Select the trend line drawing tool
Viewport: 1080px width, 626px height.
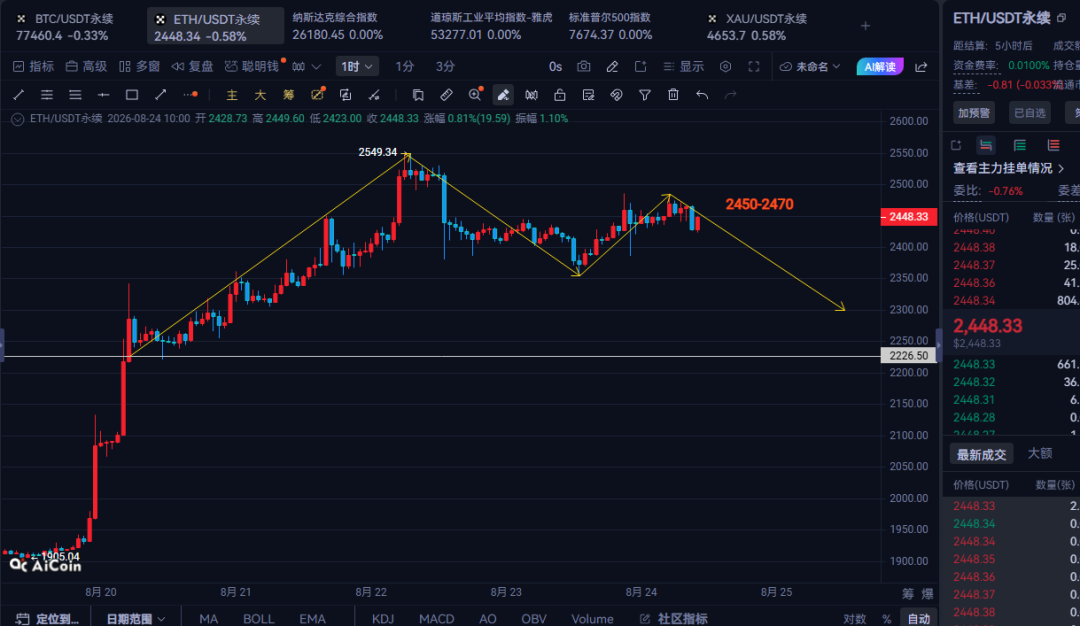pyautogui.click(x=19, y=95)
